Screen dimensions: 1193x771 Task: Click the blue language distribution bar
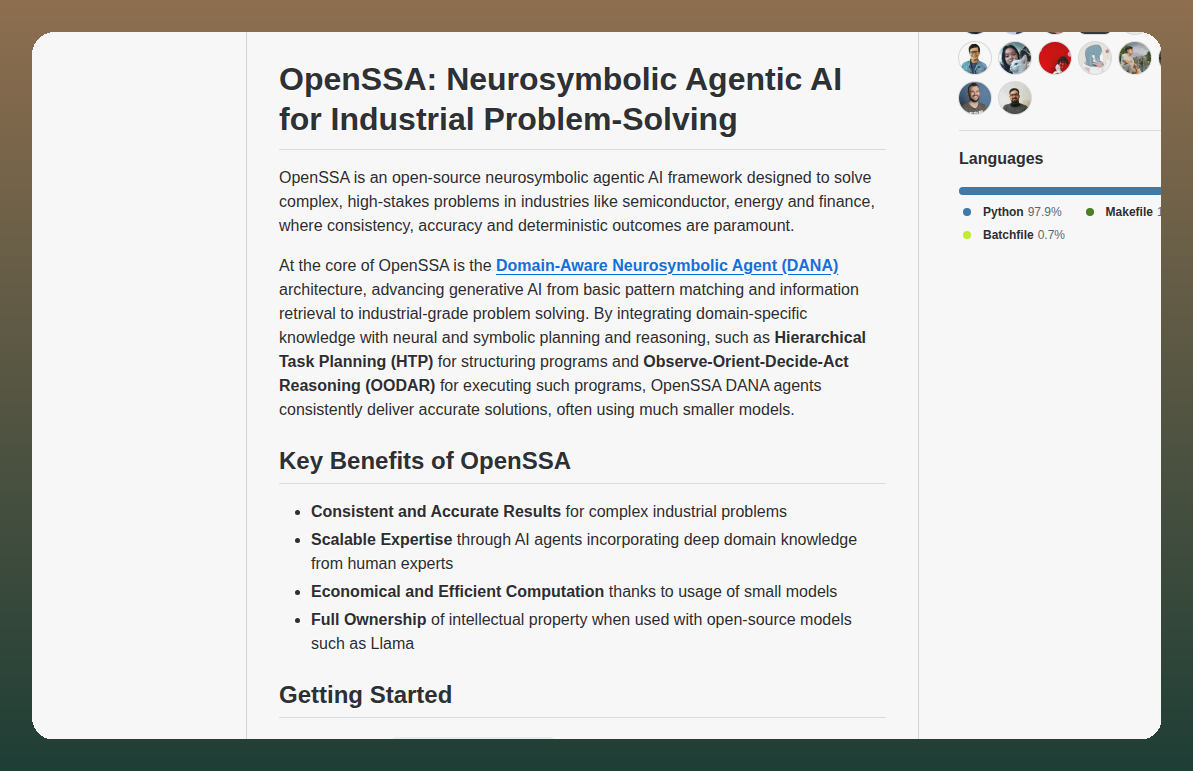click(x=1060, y=191)
